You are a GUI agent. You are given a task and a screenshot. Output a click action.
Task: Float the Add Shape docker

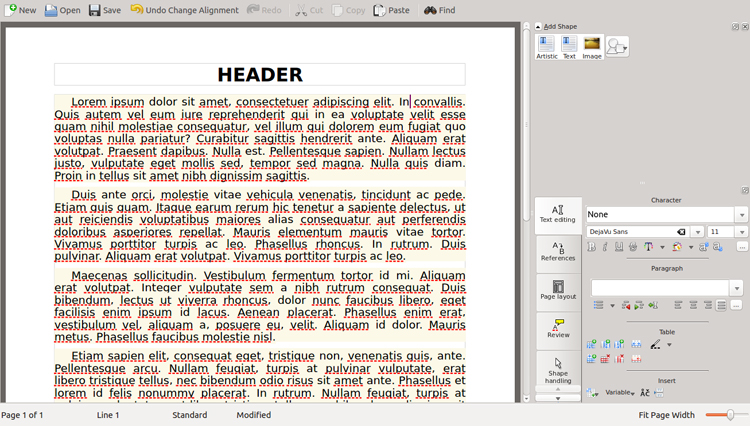point(735,27)
